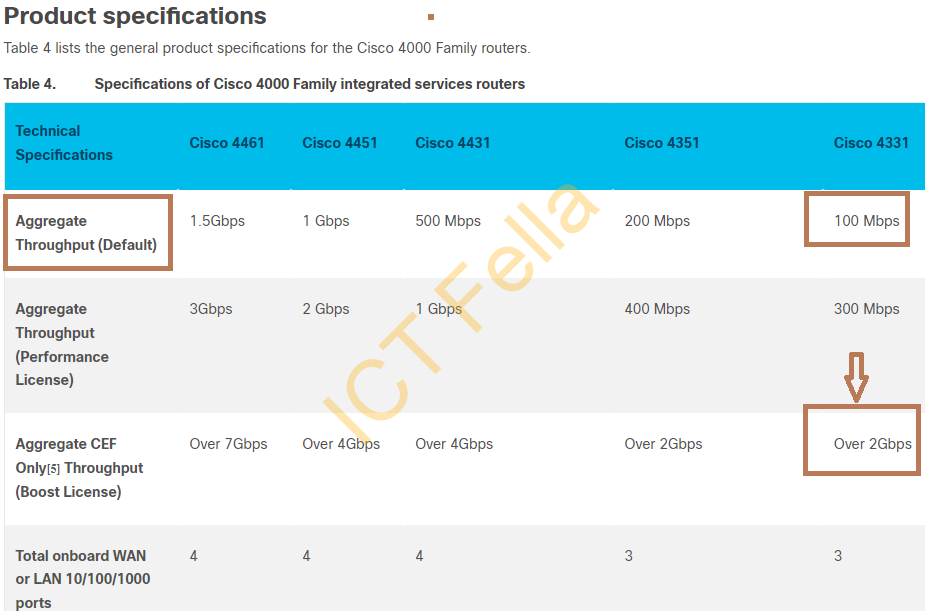927x611 pixels.
Task: Click the Over 2Gbps cell for Cisco 4331
Action: click(873, 444)
